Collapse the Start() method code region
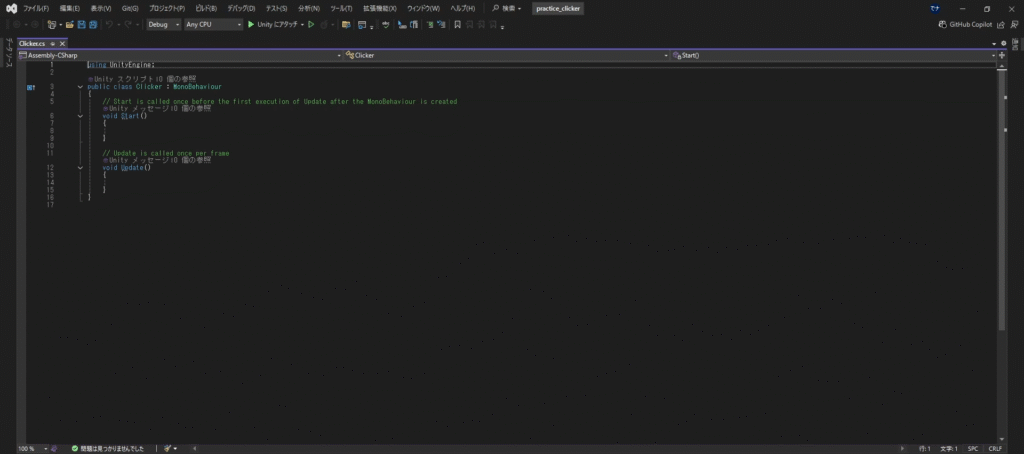This screenshot has width=1024, height=454. [x=80, y=116]
